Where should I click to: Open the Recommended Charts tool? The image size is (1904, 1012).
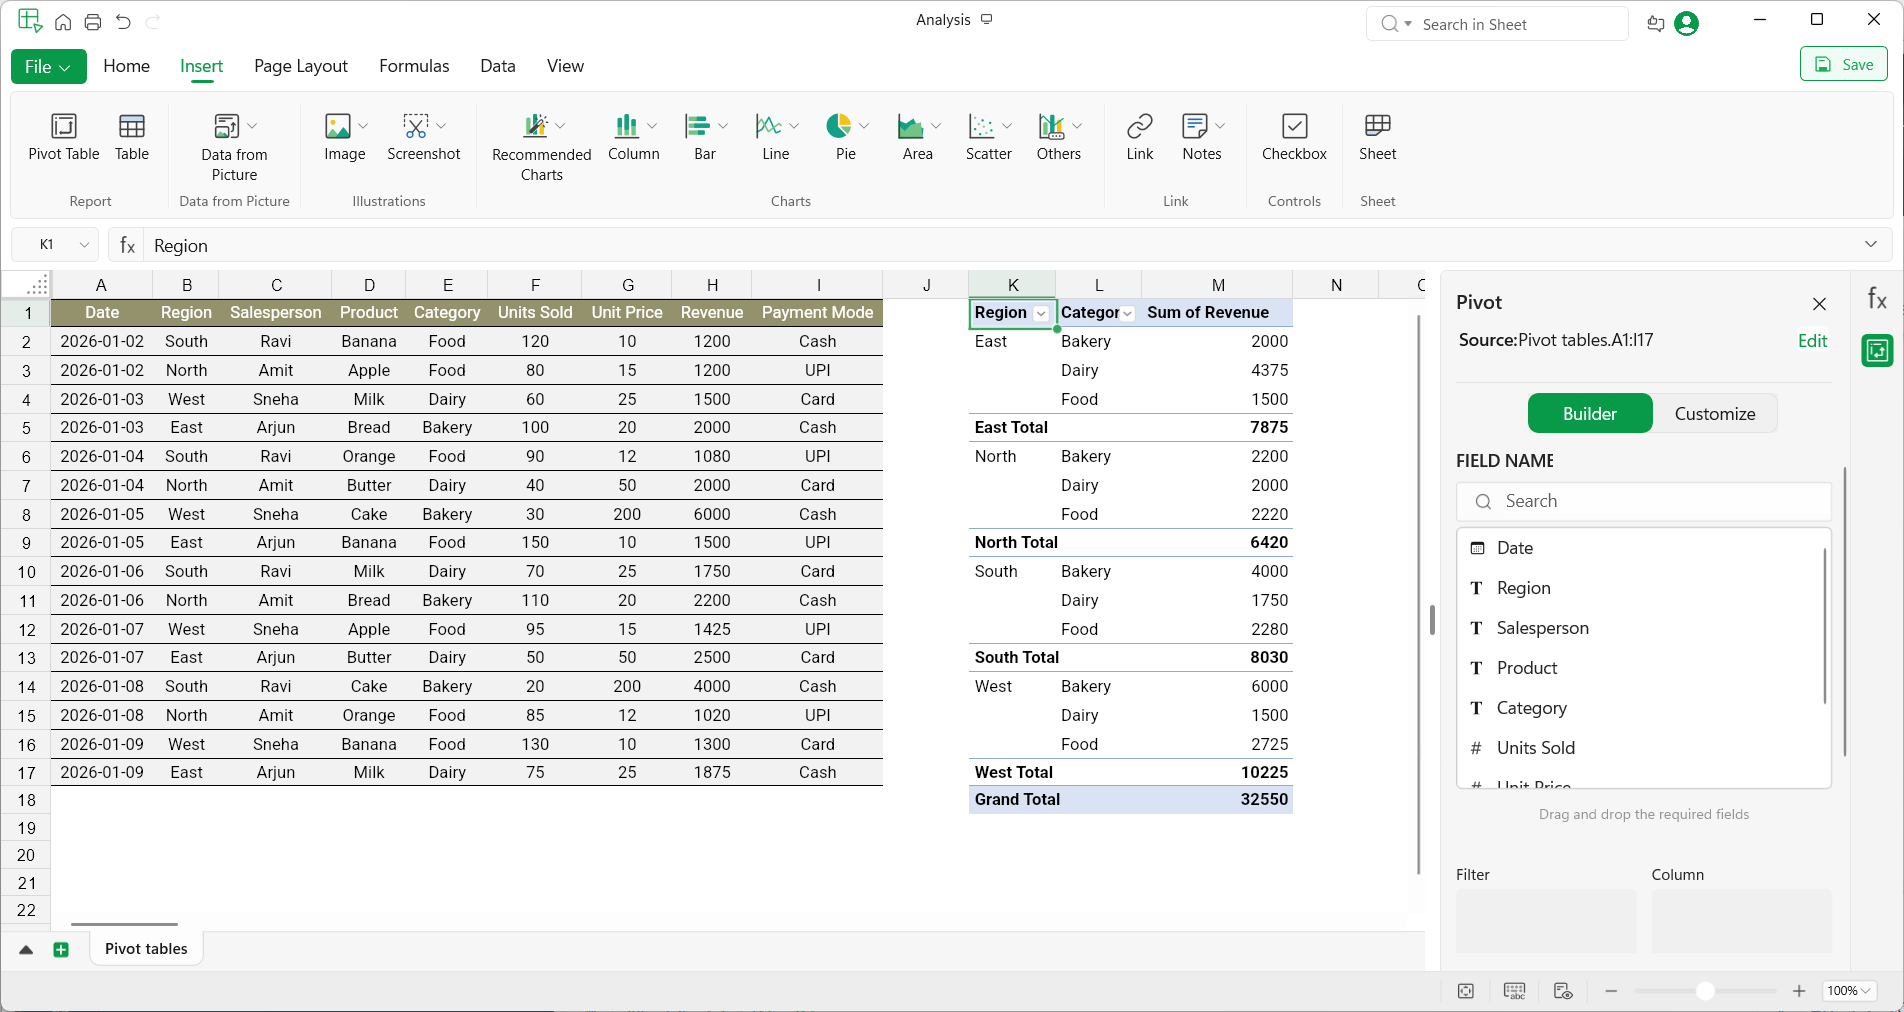[536, 126]
